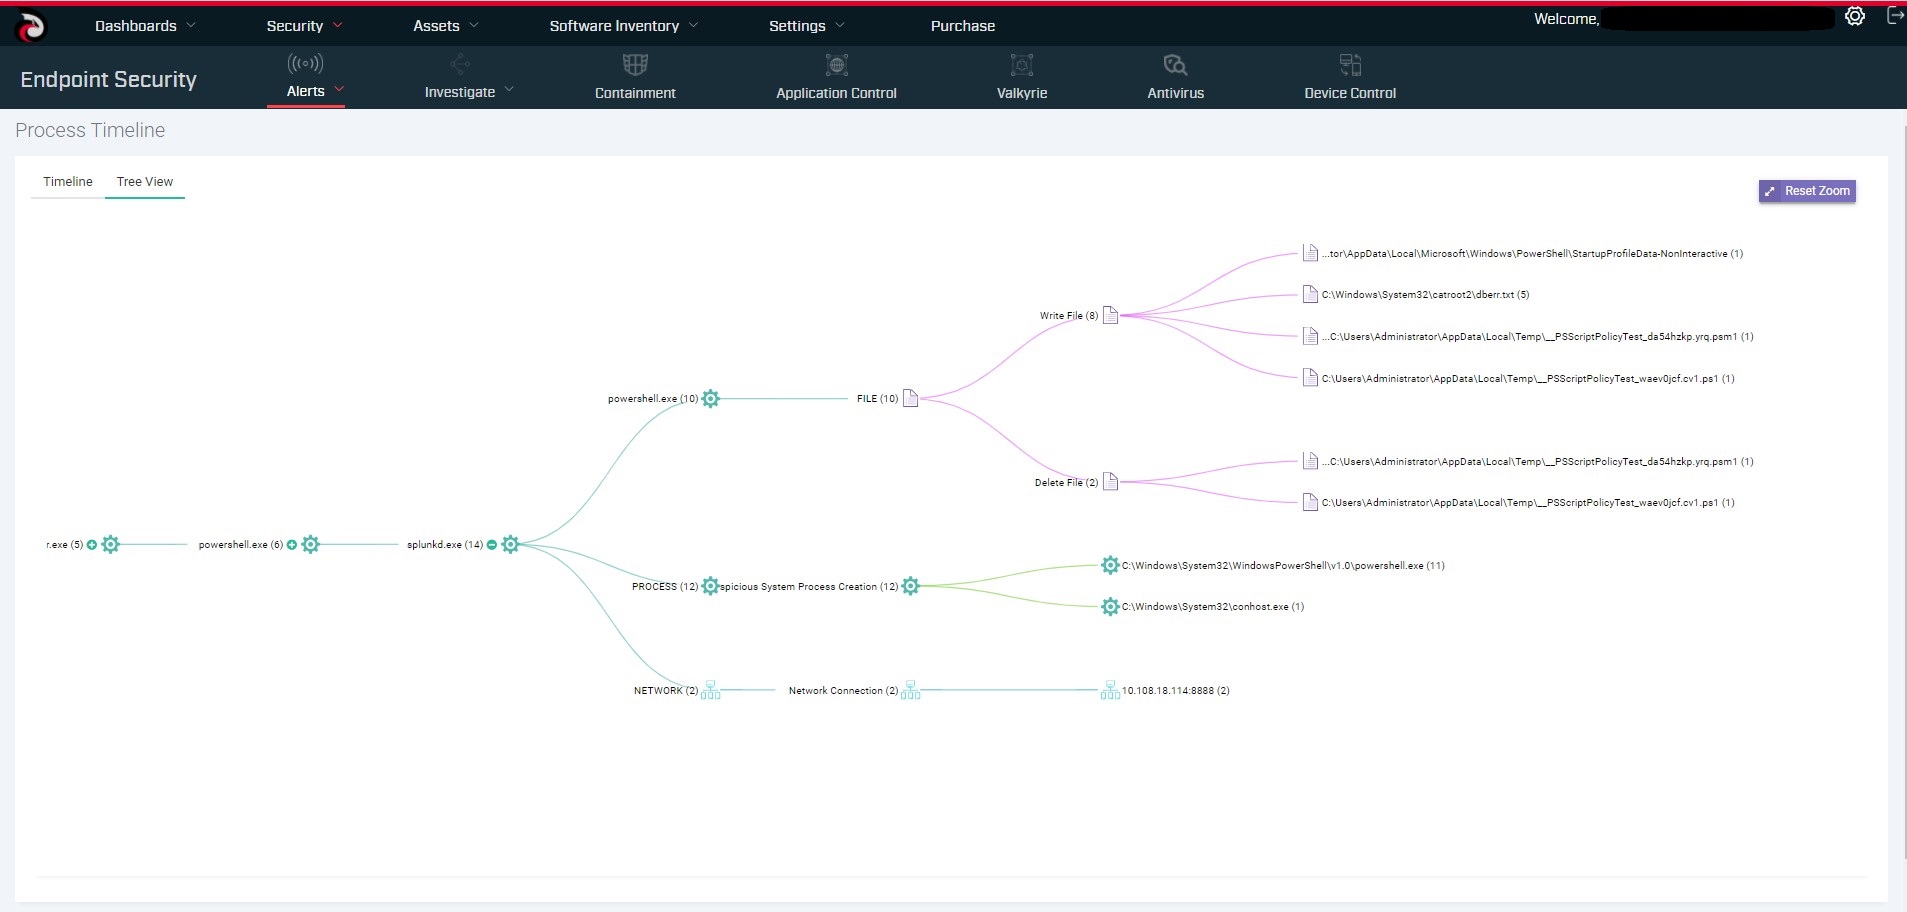Click the Valkyrie label
1907x912 pixels.
(x=1021, y=93)
